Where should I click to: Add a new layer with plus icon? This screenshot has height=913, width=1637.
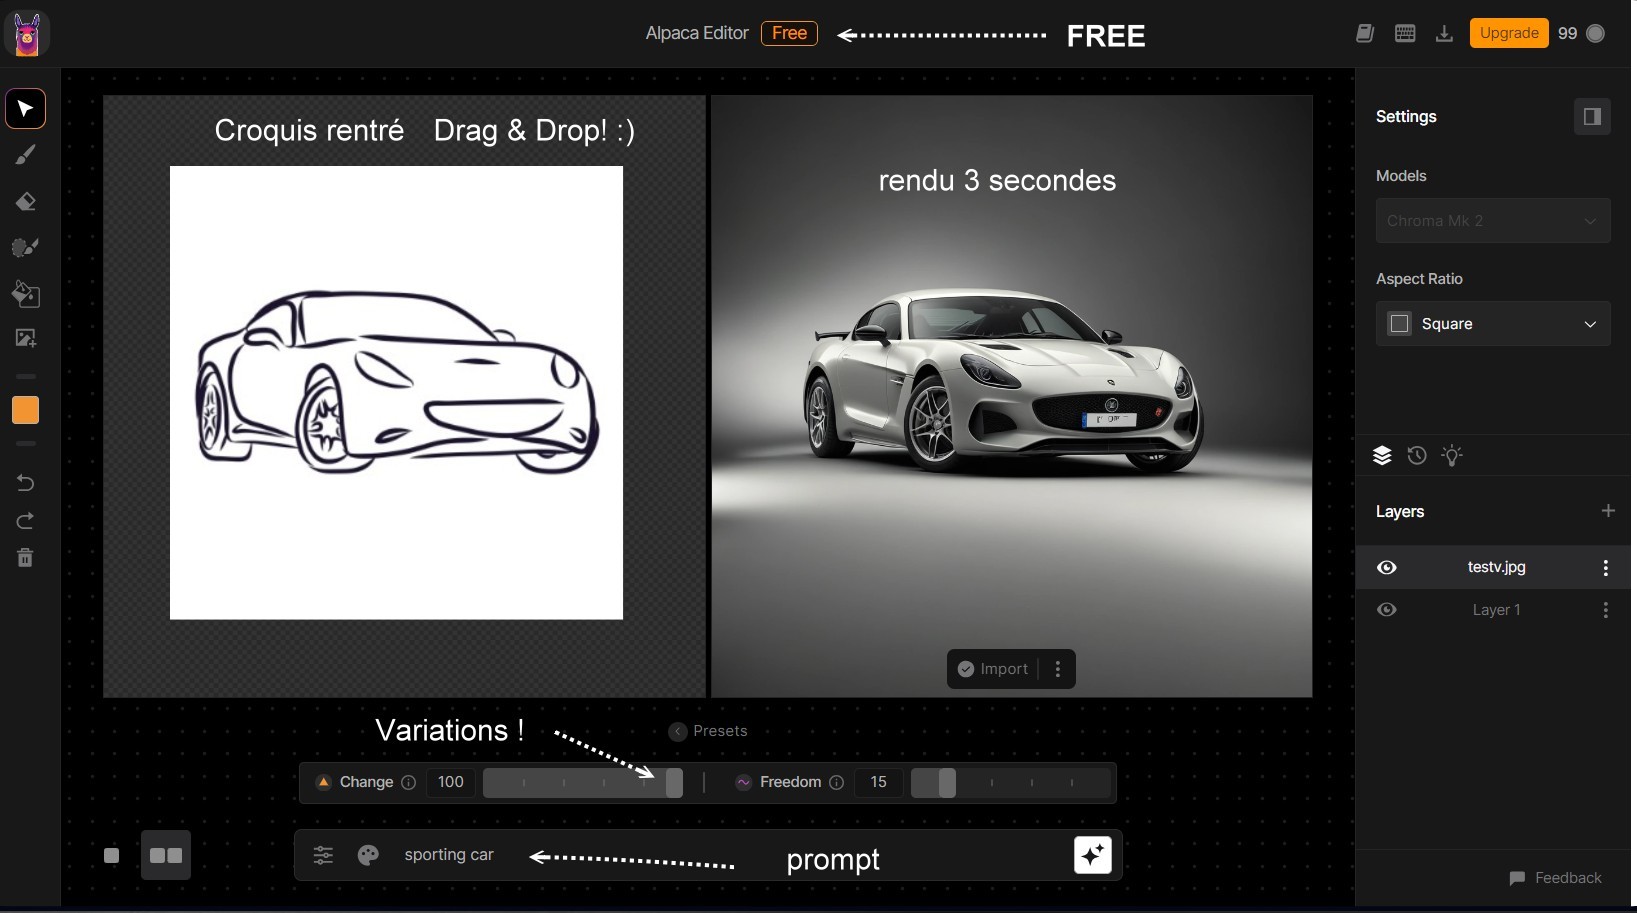(x=1608, y=511)
